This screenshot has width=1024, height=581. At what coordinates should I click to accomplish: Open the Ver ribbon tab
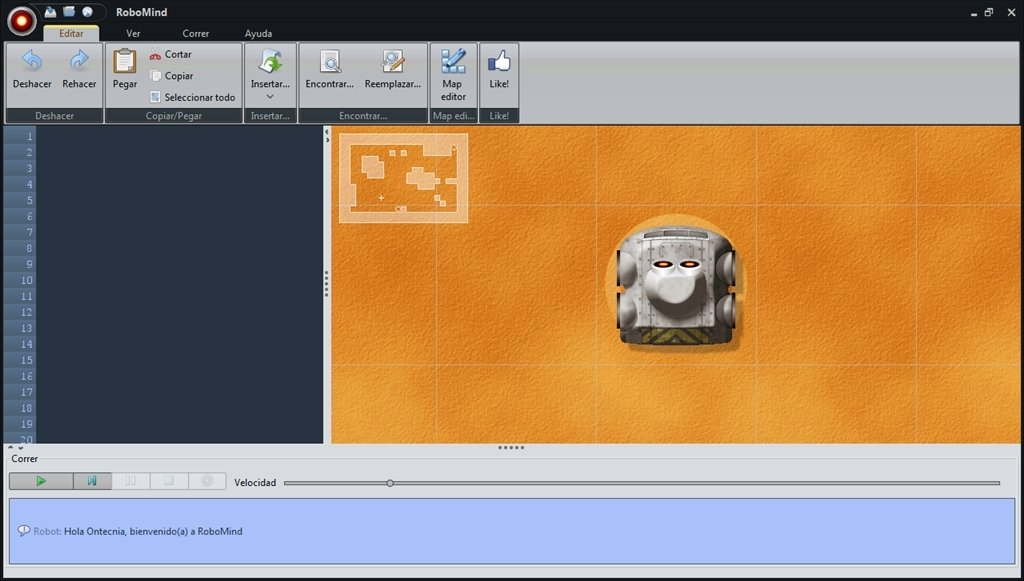point(133,33)
